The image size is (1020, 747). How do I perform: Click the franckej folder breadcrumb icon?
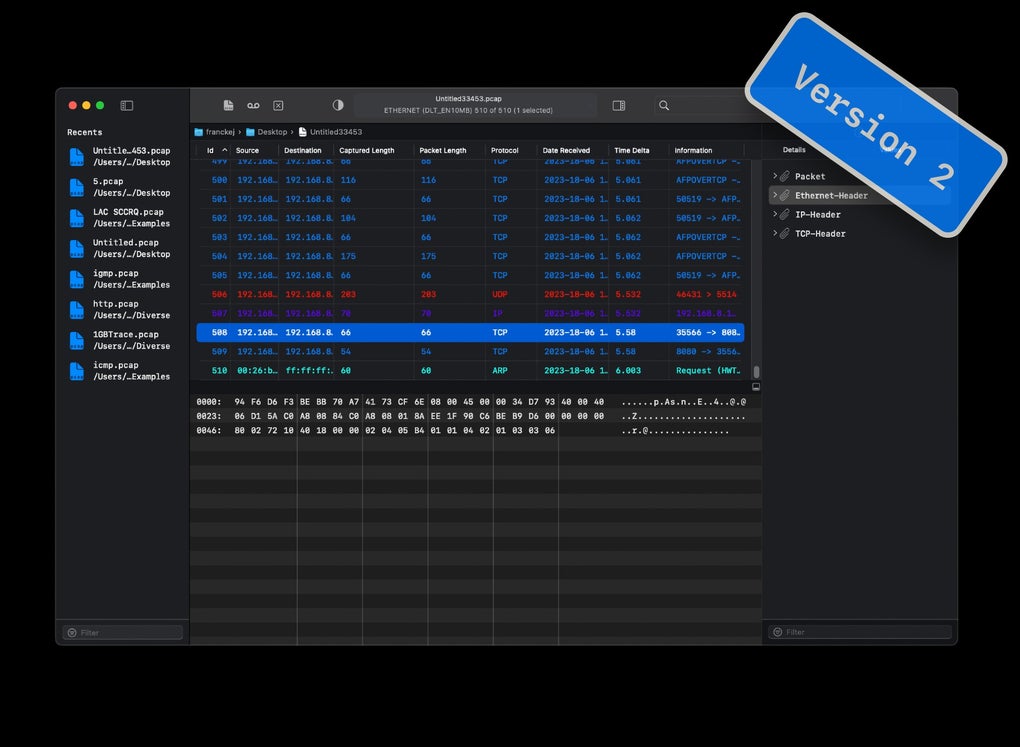pyautogui.click(x=198, y=132)
